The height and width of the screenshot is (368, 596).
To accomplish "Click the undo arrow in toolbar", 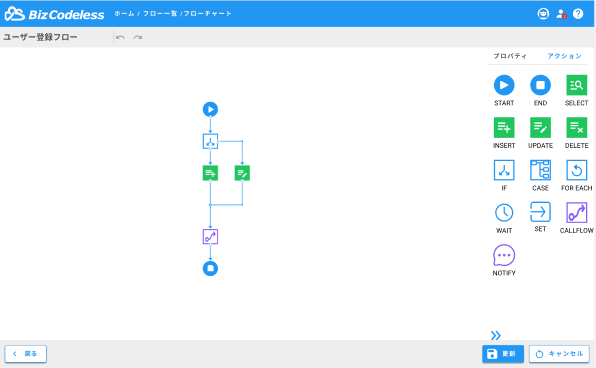I will (x=120, y=37).
